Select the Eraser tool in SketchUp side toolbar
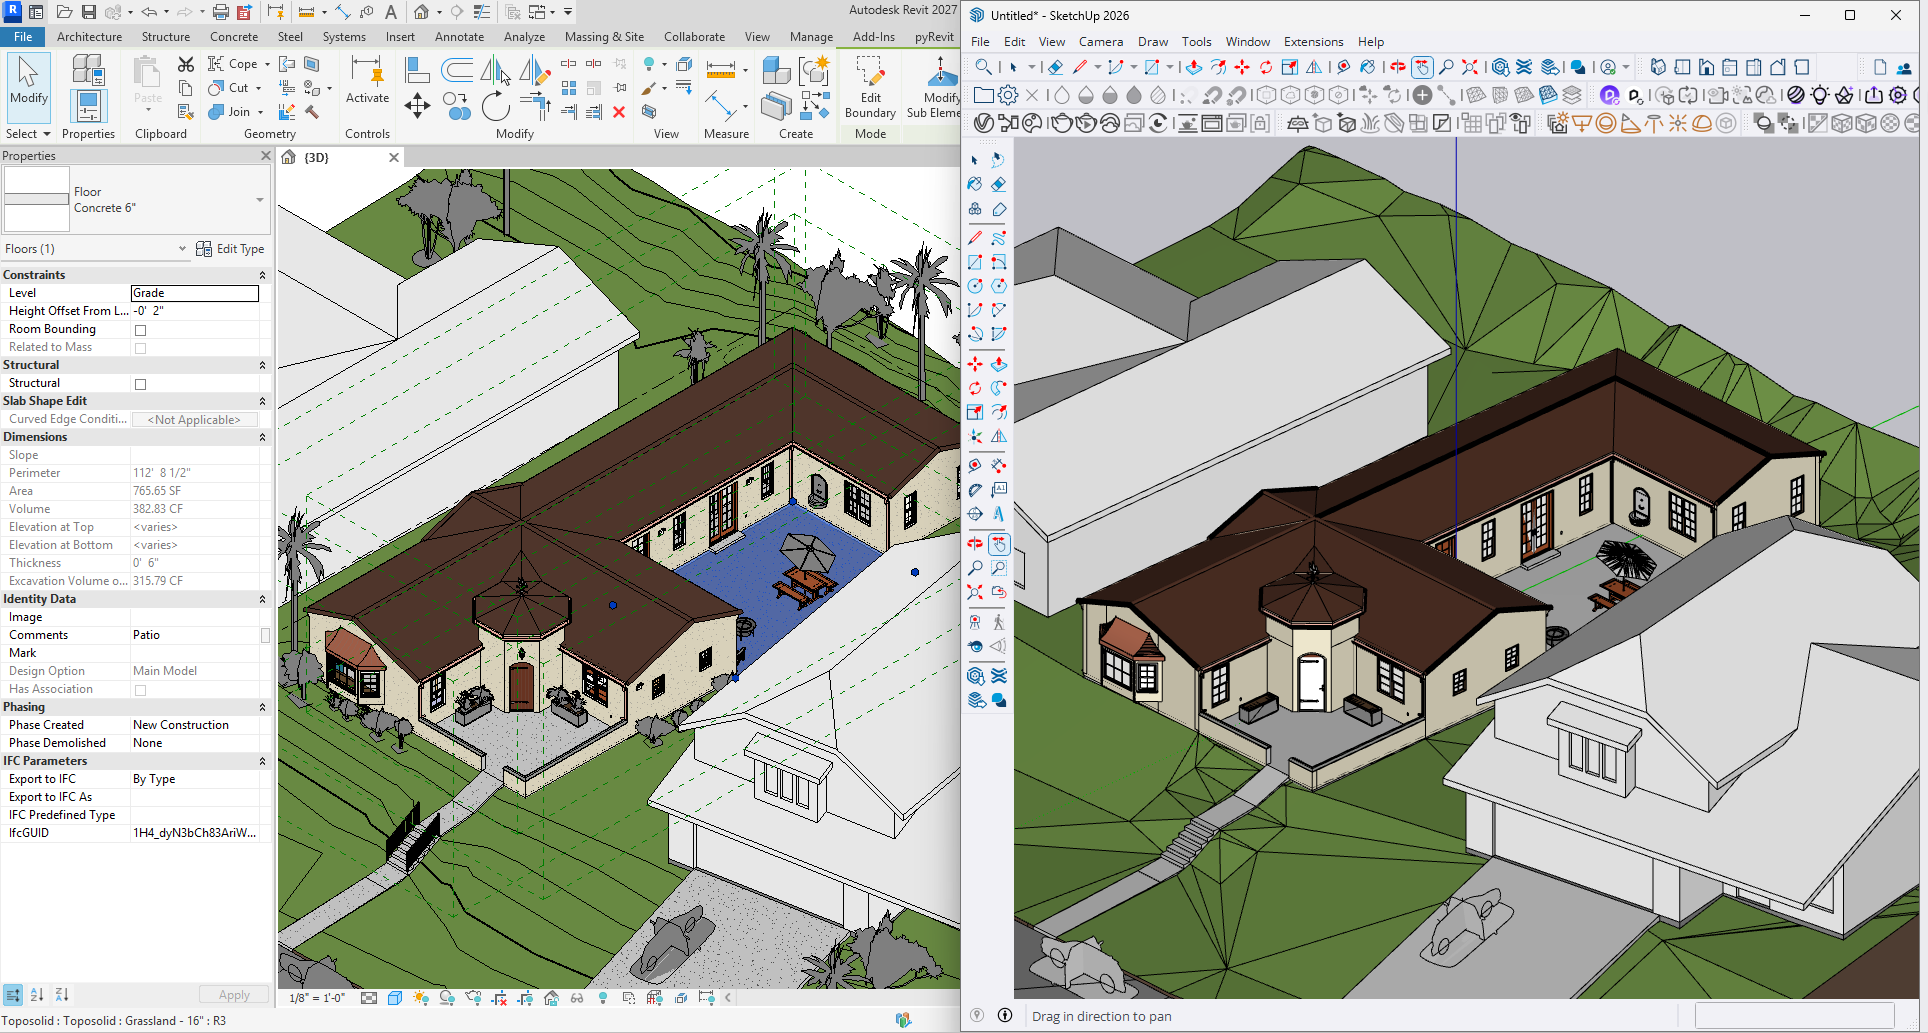This screenshot has height=1033, width=1928. (x=998, y=184)
